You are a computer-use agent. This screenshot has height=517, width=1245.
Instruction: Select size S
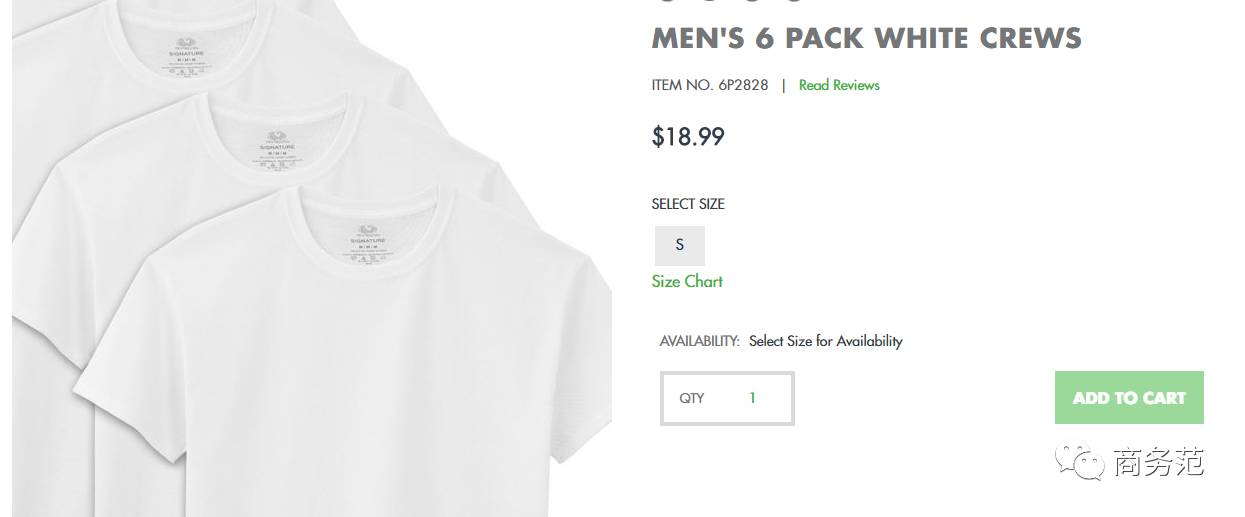tap(680, 245)
